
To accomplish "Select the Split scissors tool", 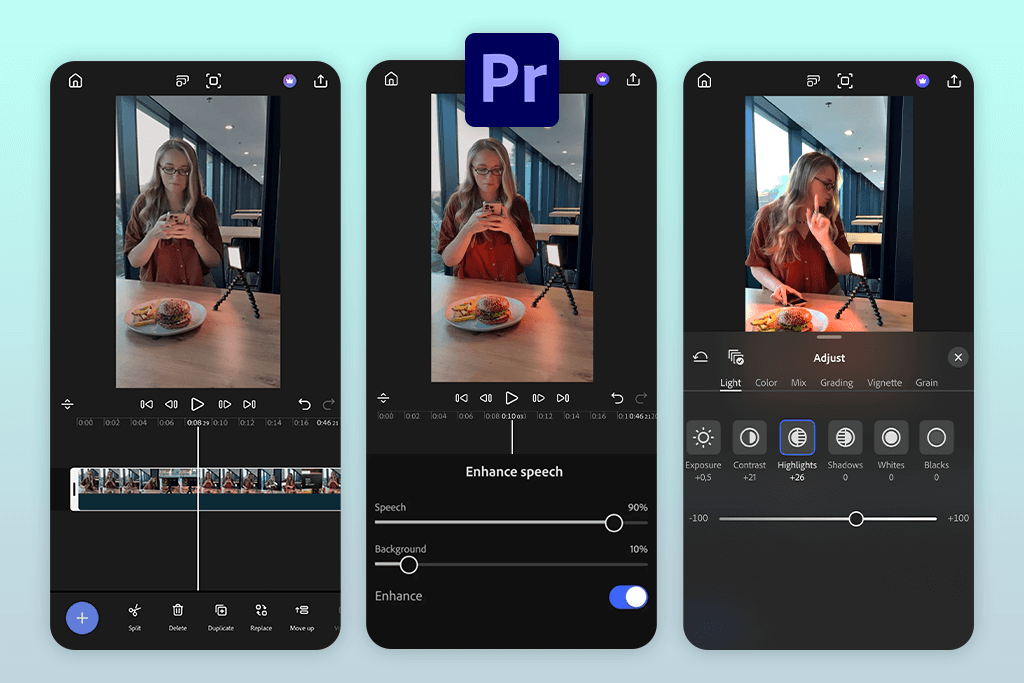I will pyautogui.click(x=135, y=617).
